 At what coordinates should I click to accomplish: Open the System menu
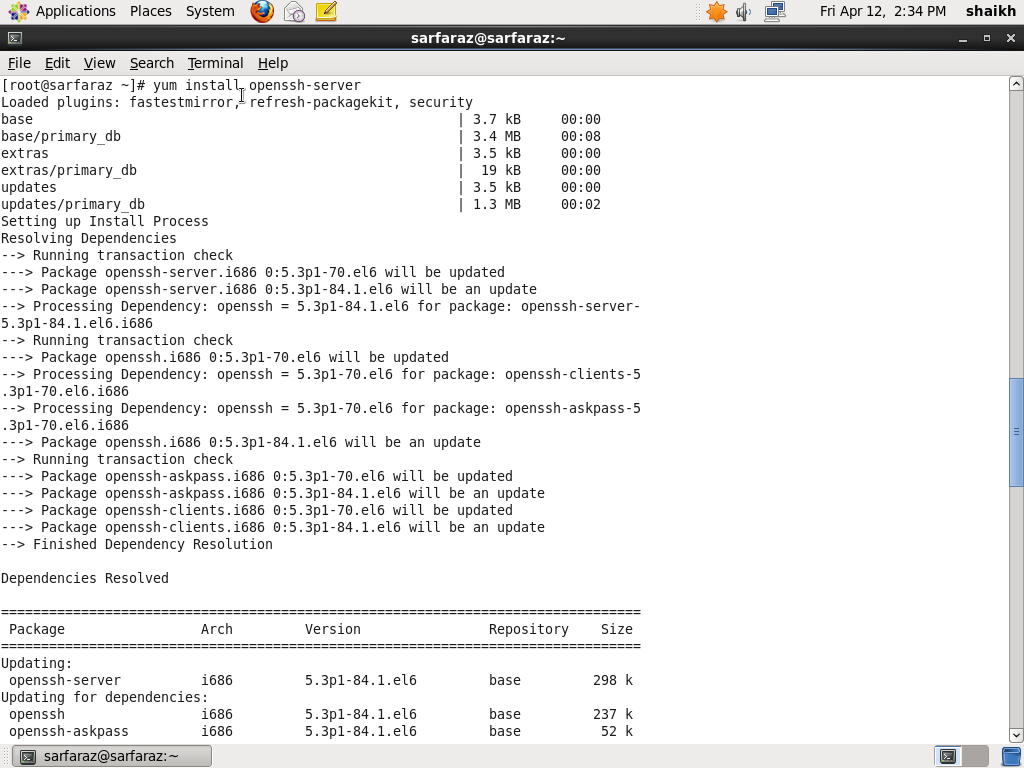(210, 11)
